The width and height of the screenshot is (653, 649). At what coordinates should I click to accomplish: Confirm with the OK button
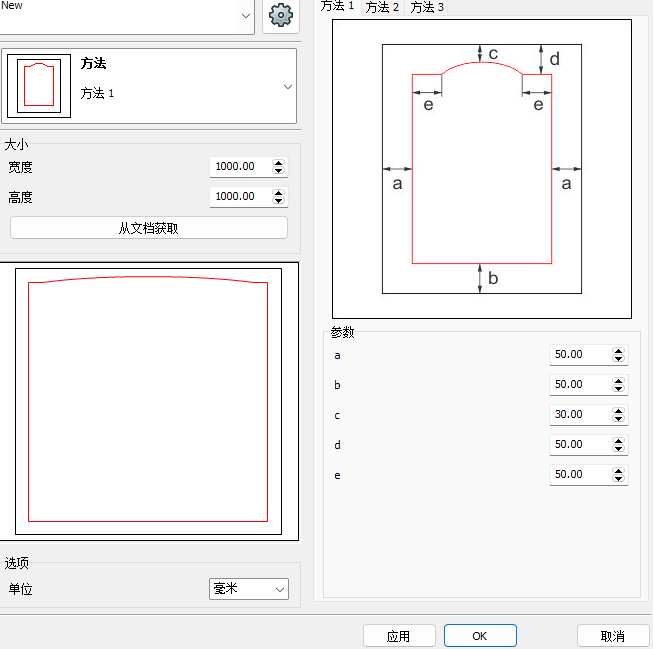480,636
